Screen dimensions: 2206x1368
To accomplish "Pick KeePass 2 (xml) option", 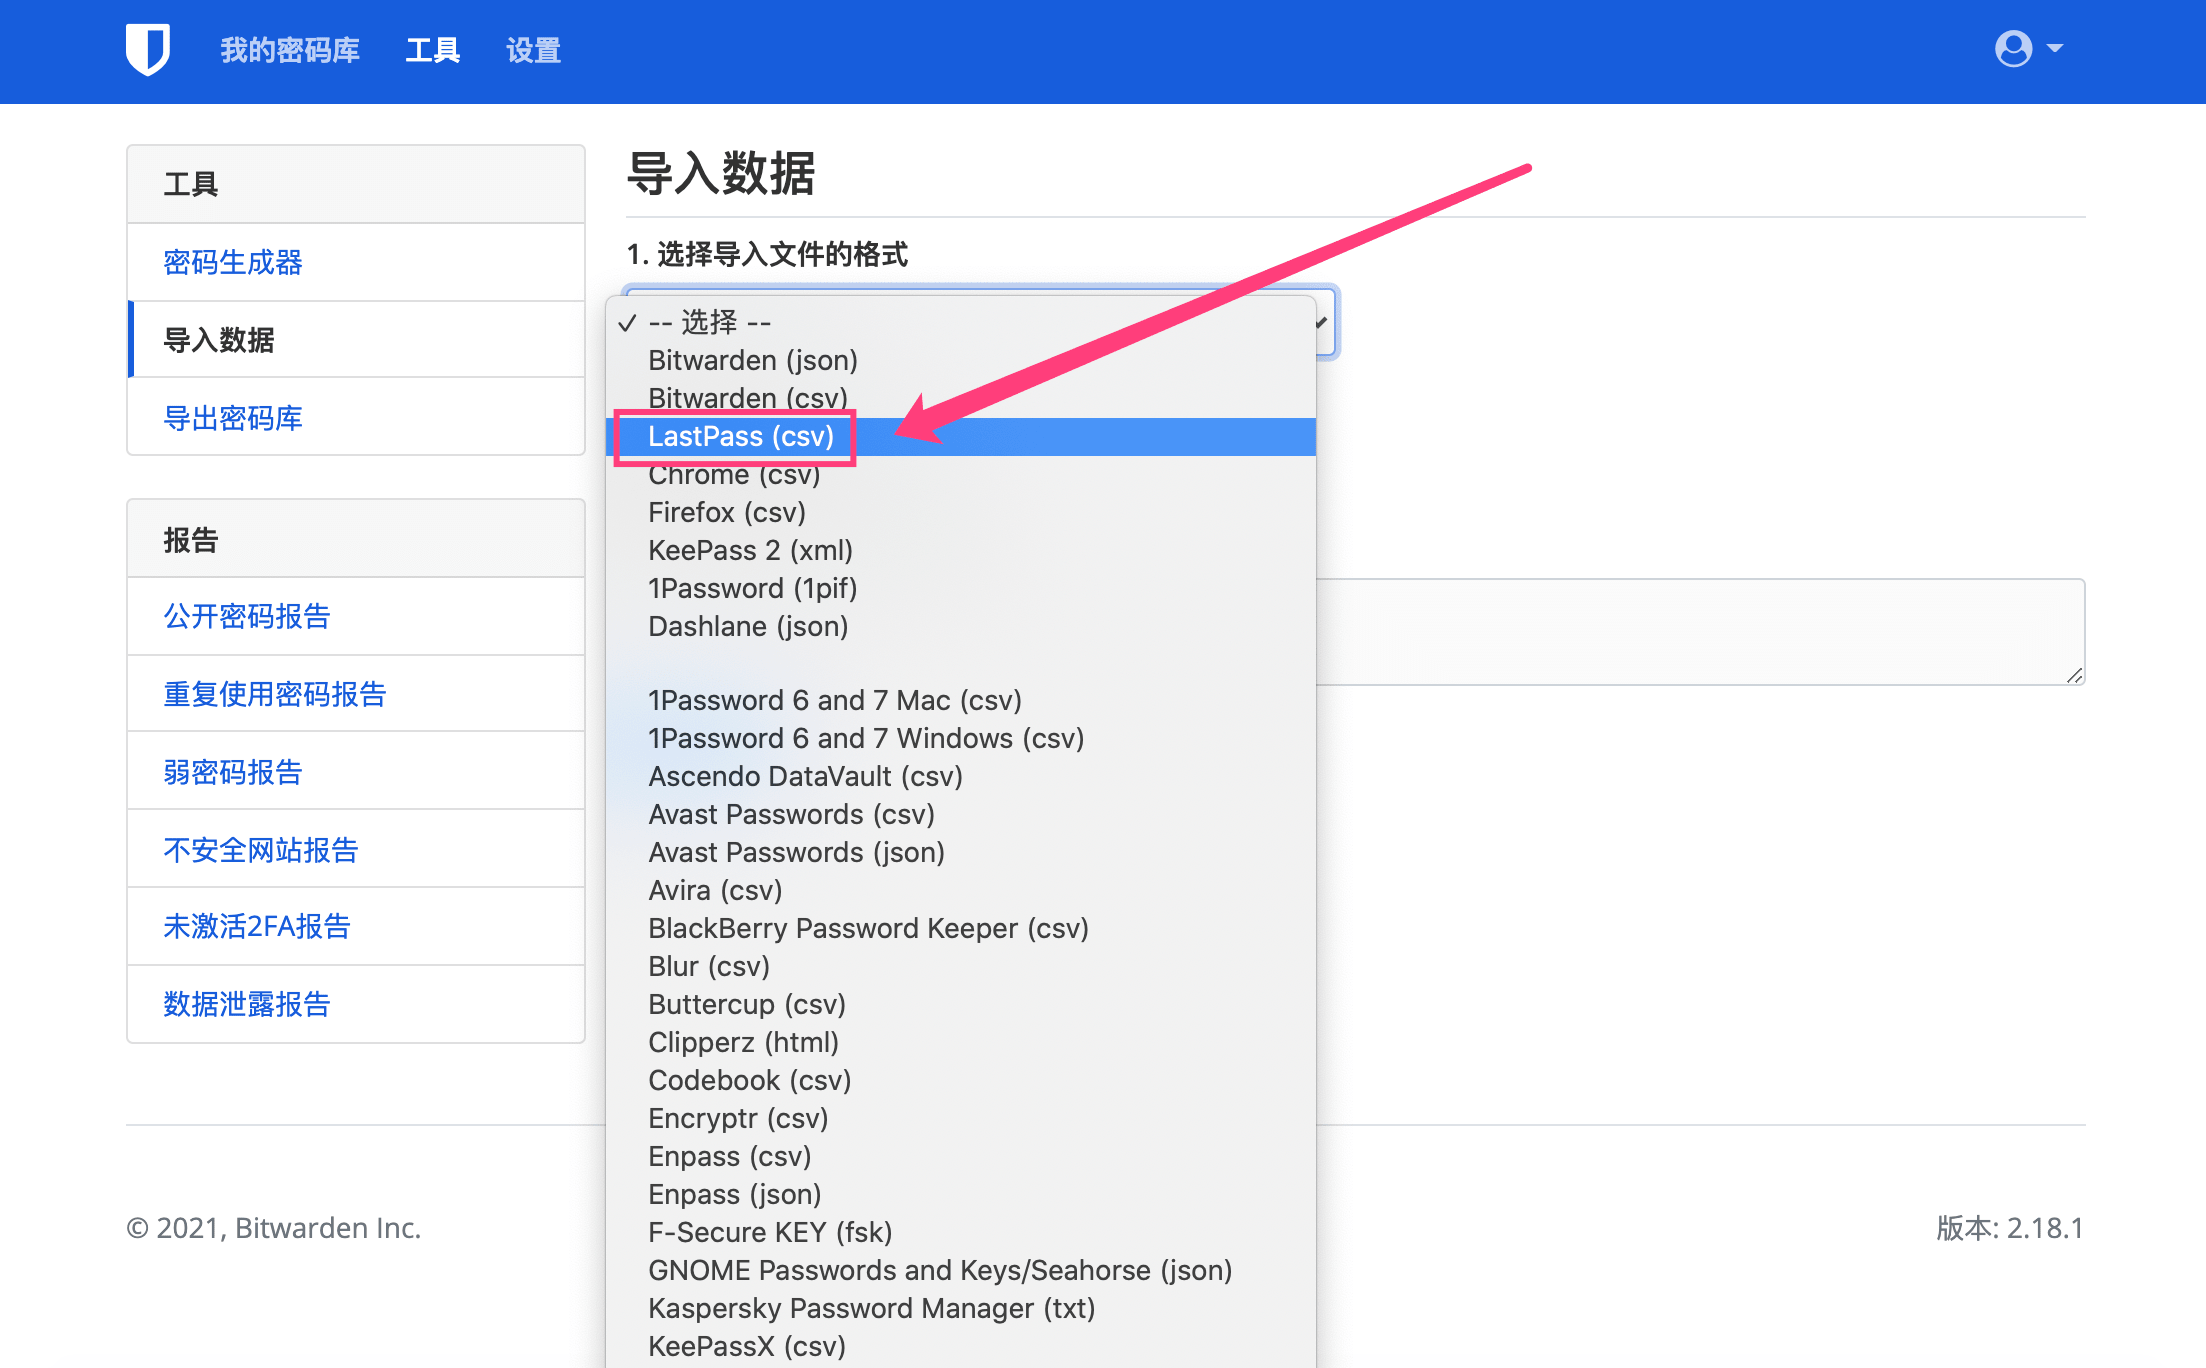I will point(750,550).
